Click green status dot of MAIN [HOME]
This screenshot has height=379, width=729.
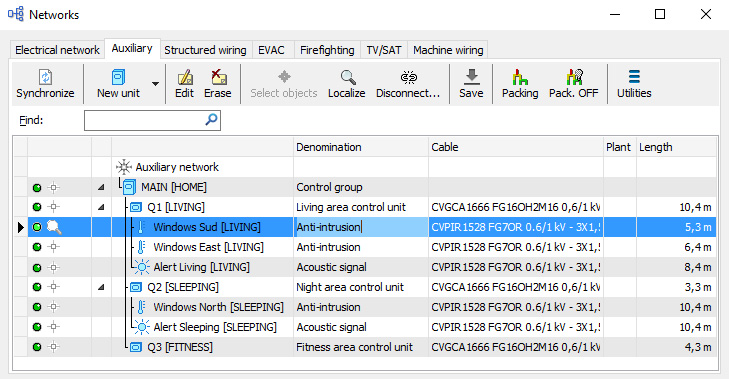(37, 188)
